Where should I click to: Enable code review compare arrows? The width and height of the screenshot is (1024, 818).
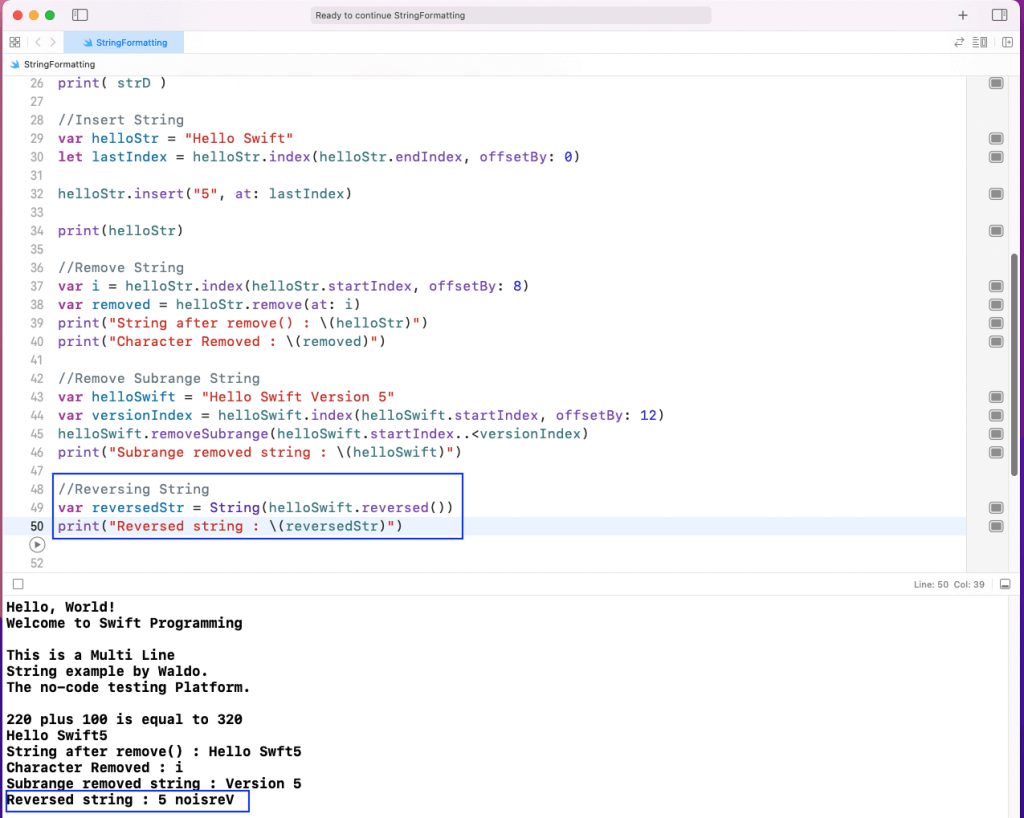(960, 42)
